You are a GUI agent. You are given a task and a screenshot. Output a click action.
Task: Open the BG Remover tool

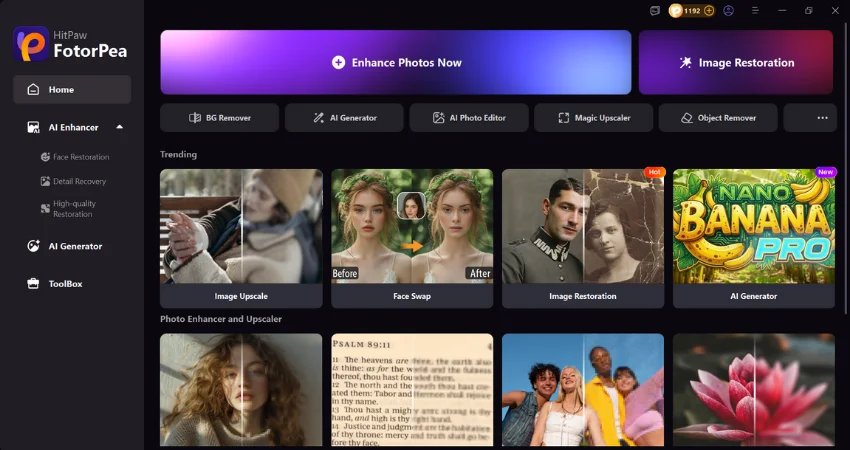point(220,118)
